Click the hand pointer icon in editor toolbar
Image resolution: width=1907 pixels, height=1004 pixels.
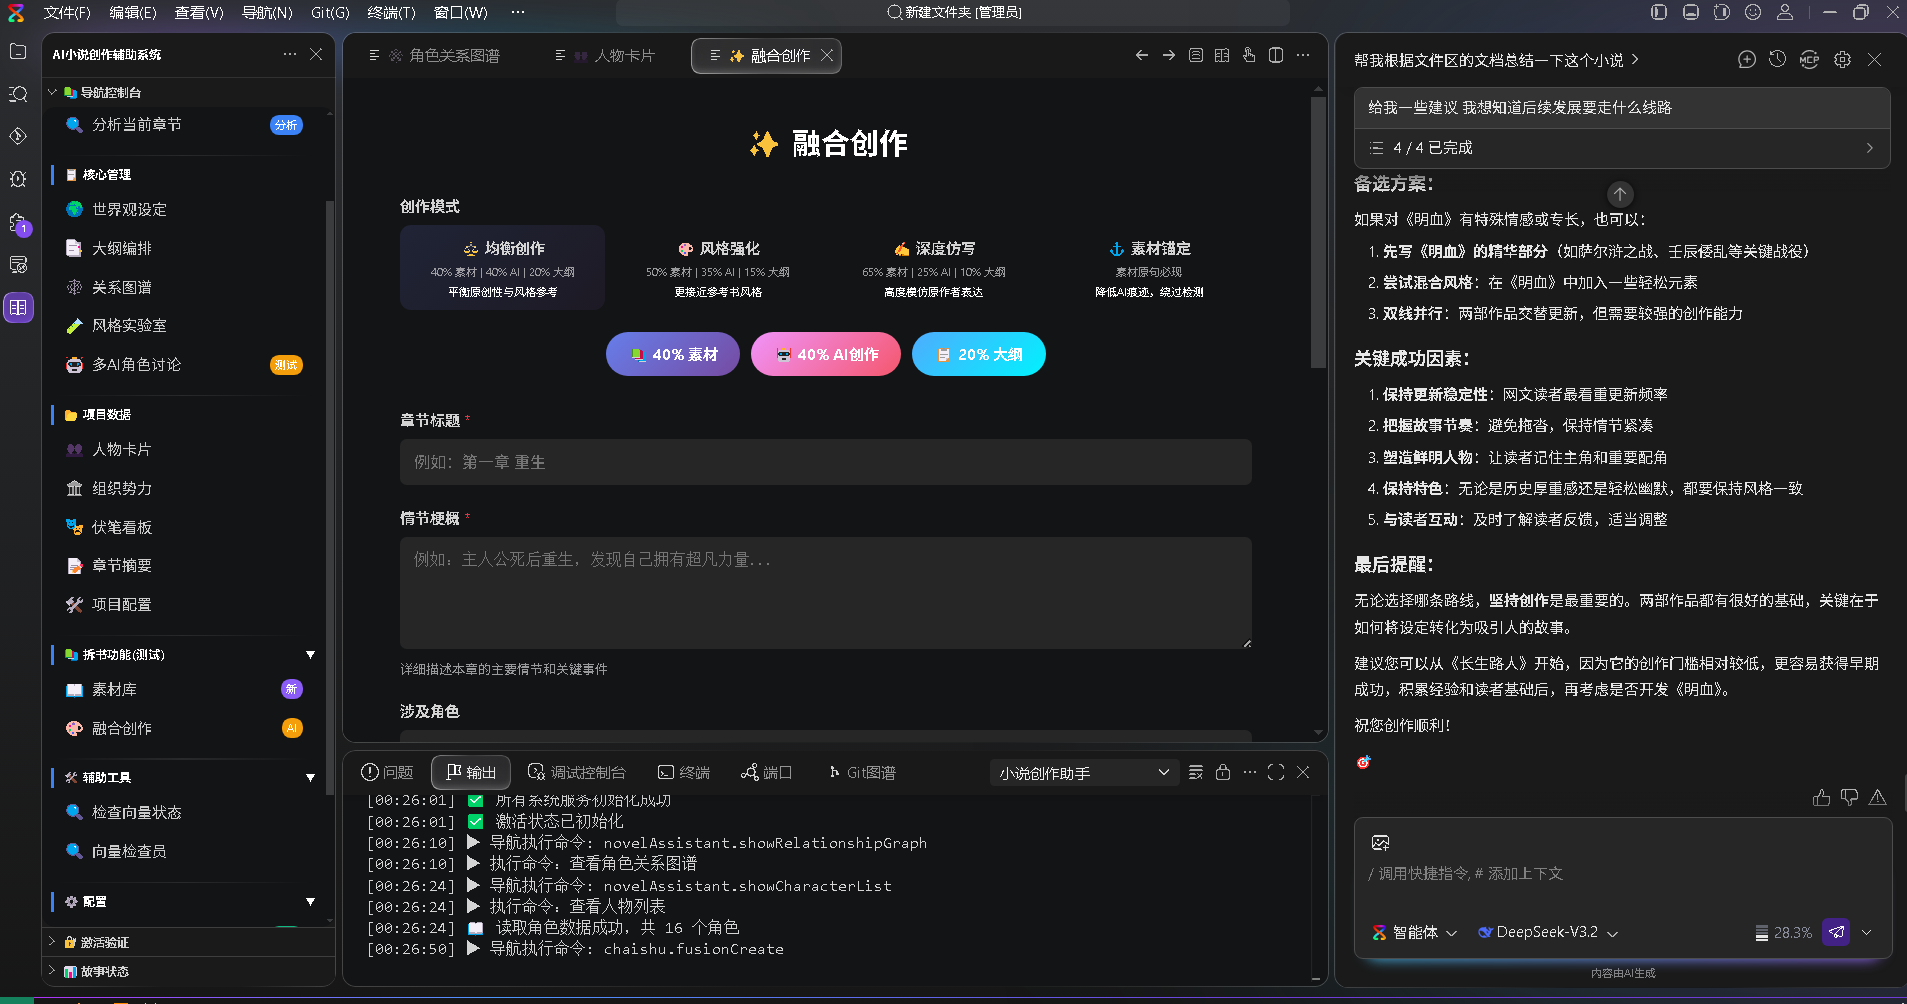click(x=1249, y=55)
